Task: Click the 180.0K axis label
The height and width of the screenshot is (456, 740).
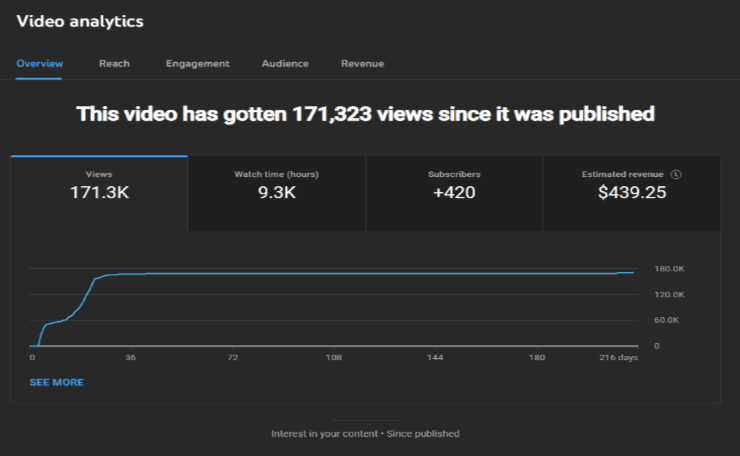Action: [669, 269]
